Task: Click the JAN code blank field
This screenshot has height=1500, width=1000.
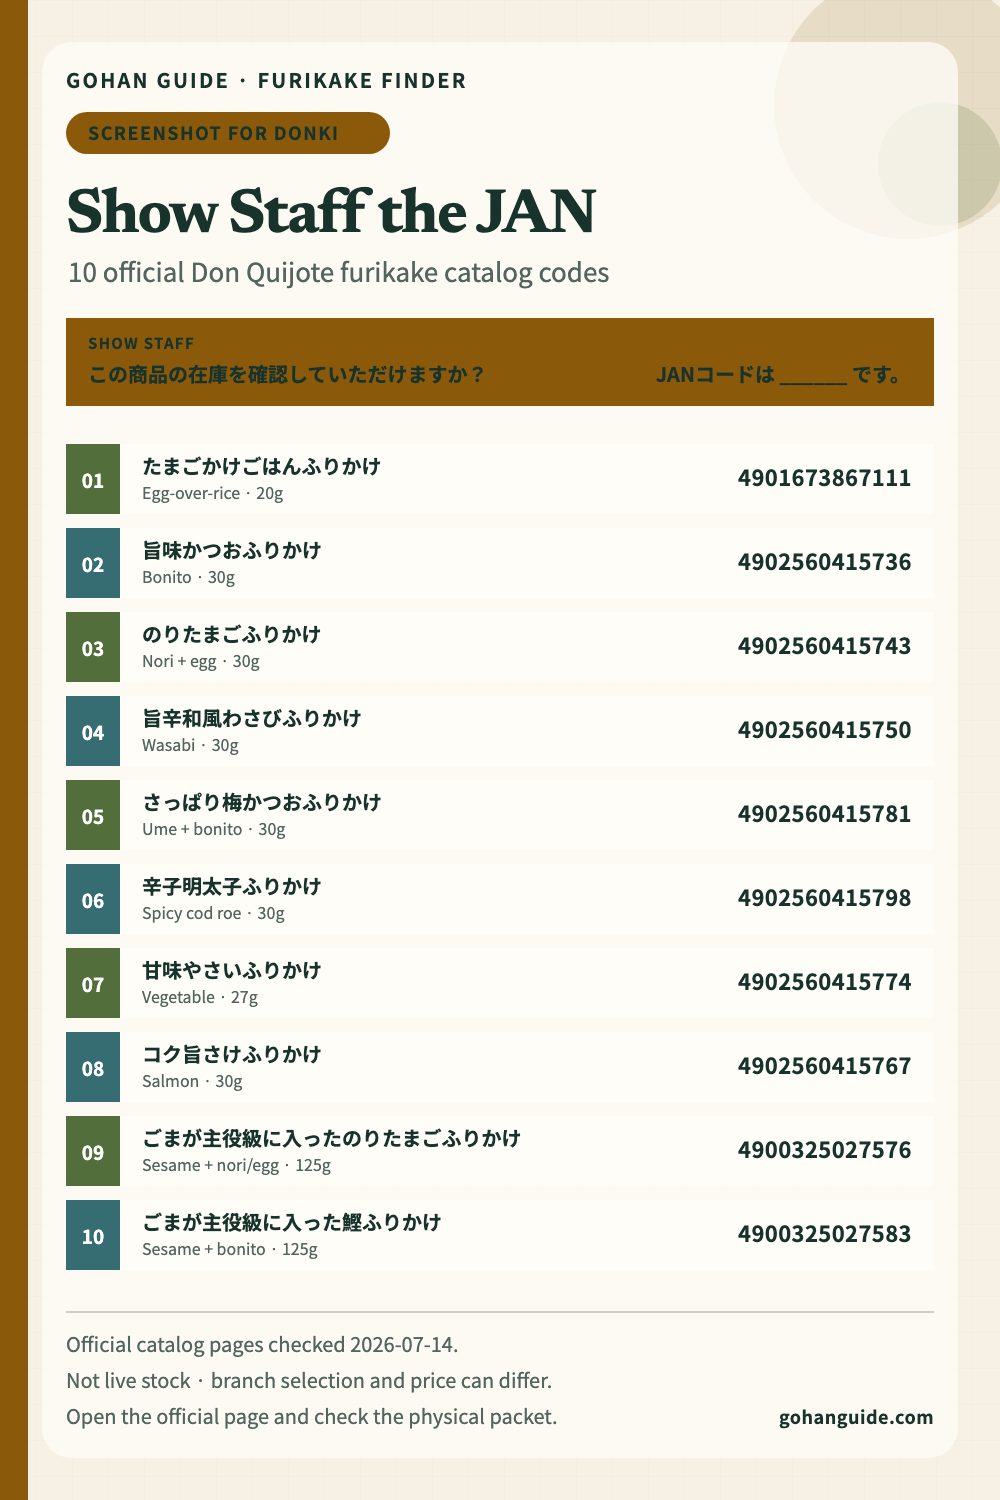Action: (813, 376)
